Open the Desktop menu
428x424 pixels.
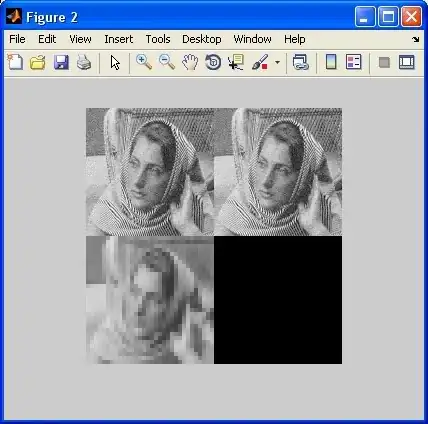[x=202, y=39]
